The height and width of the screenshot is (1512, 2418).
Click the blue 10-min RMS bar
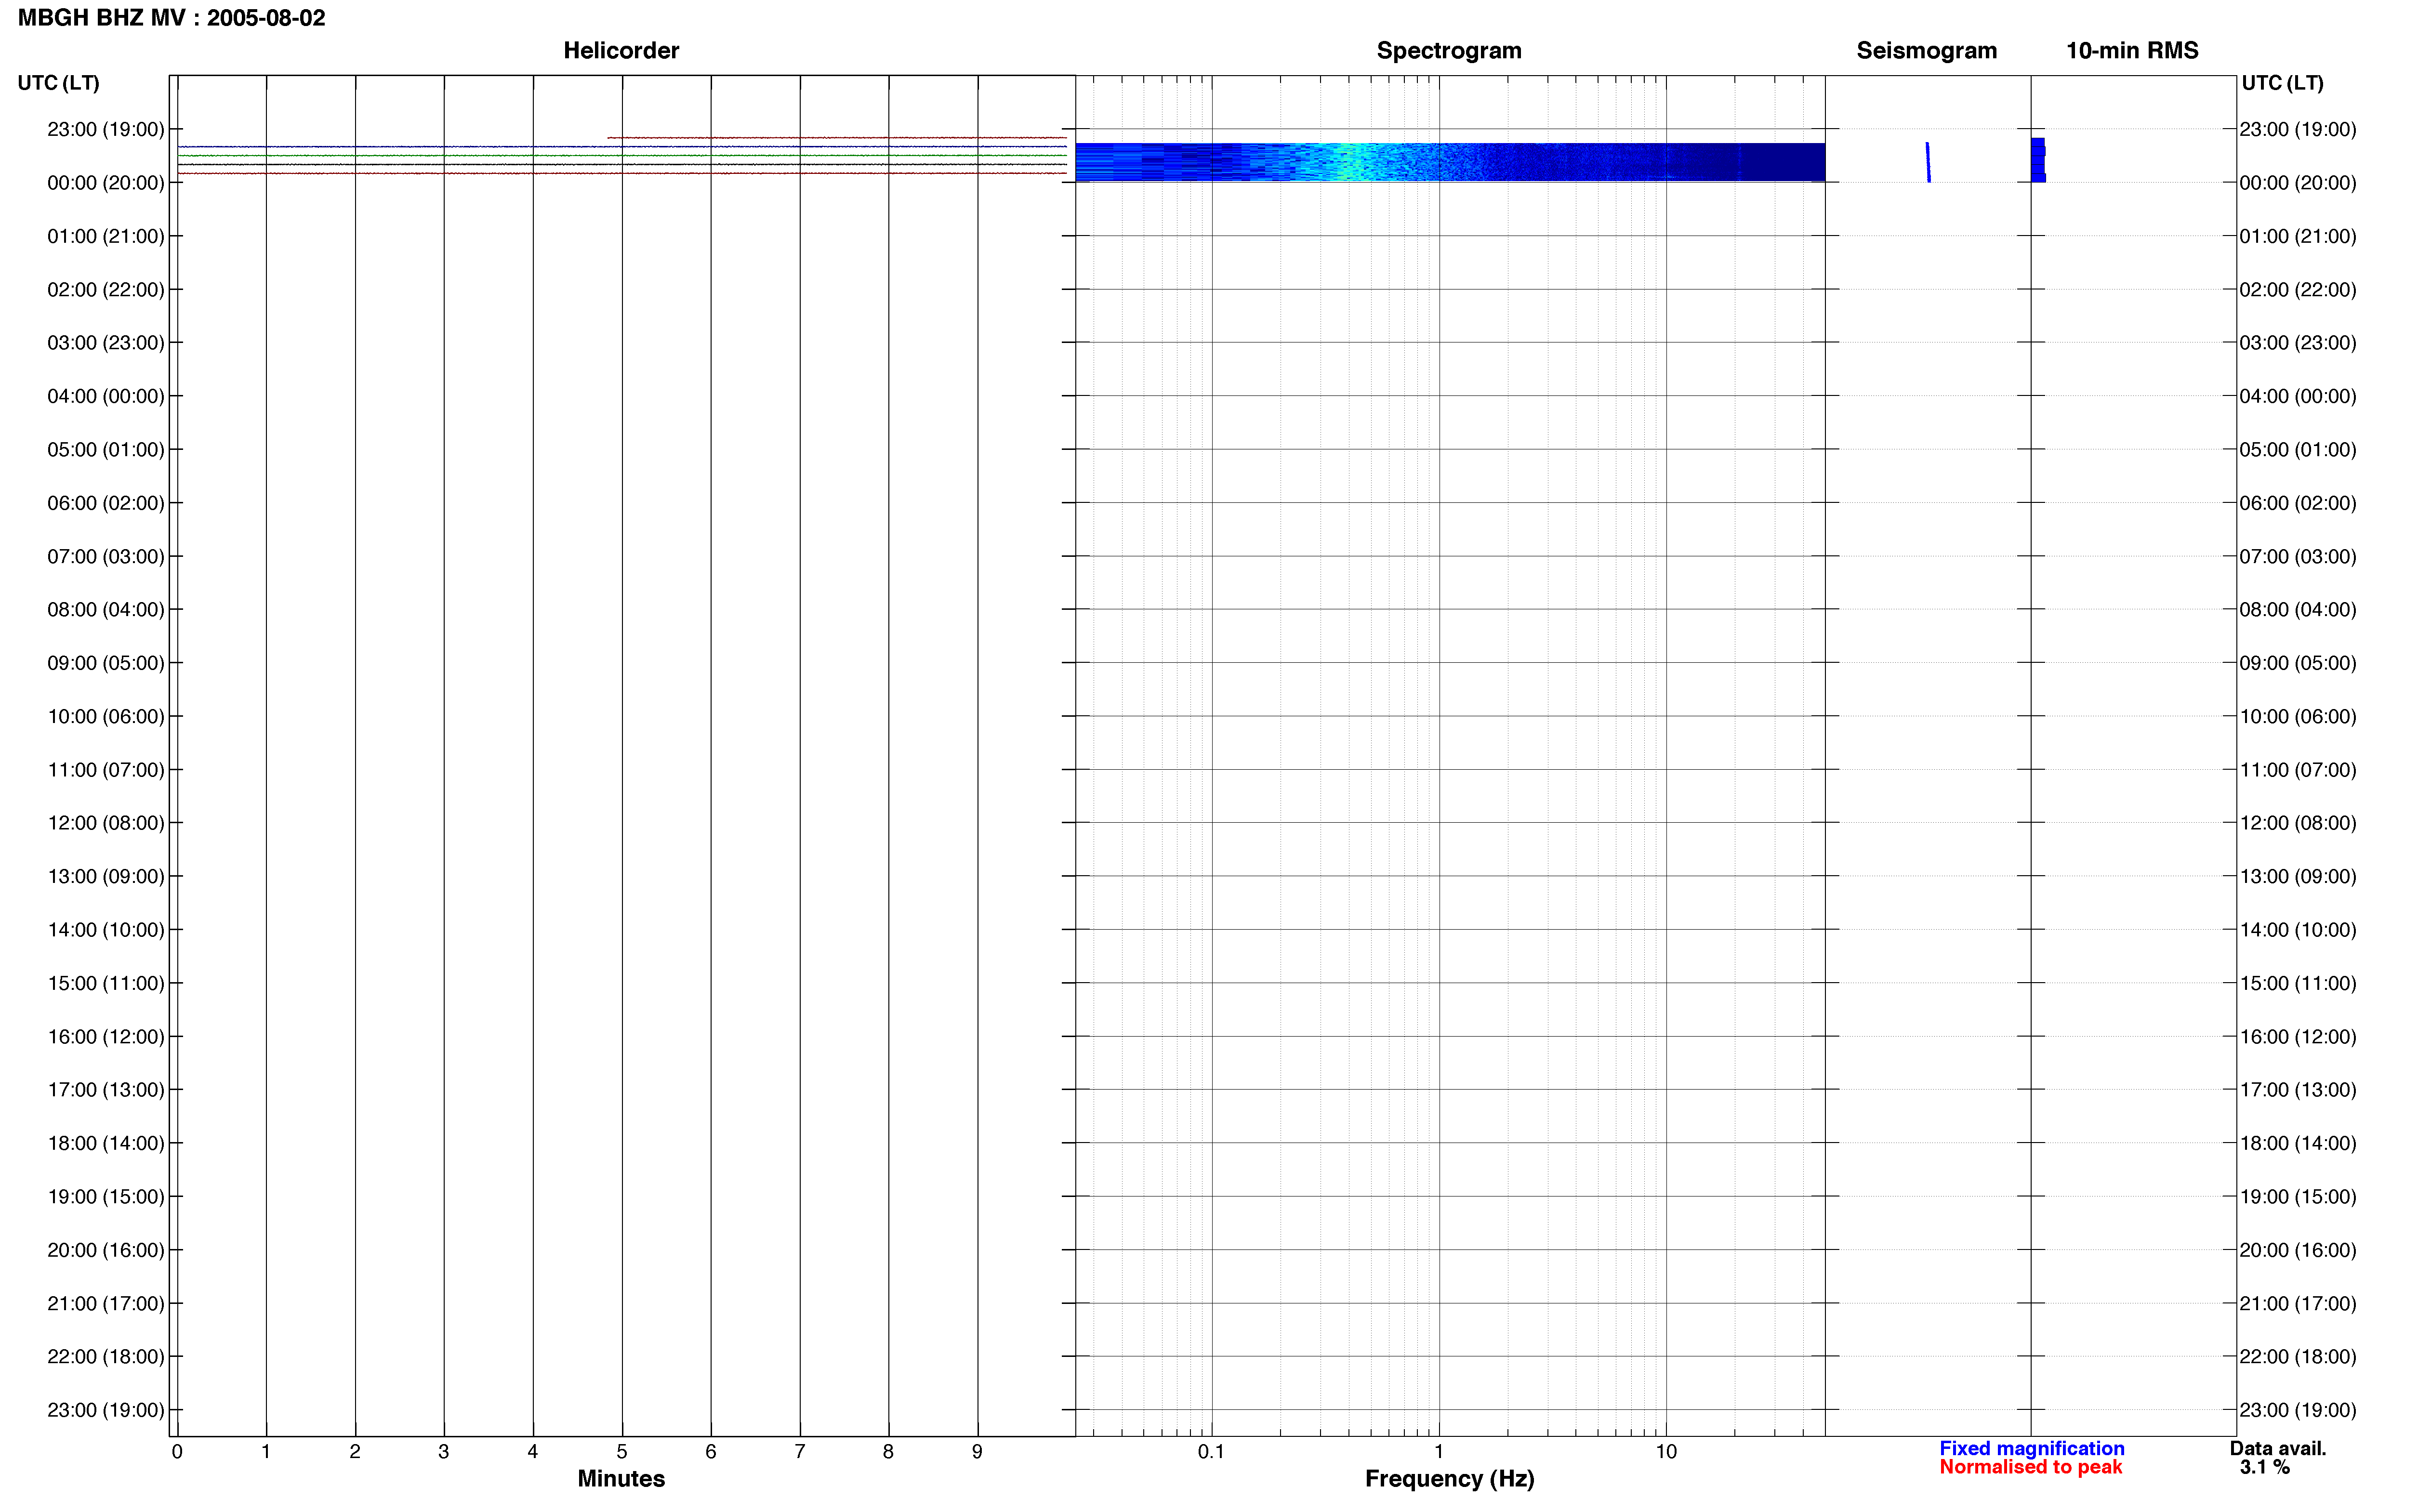tap(2038, 160)
